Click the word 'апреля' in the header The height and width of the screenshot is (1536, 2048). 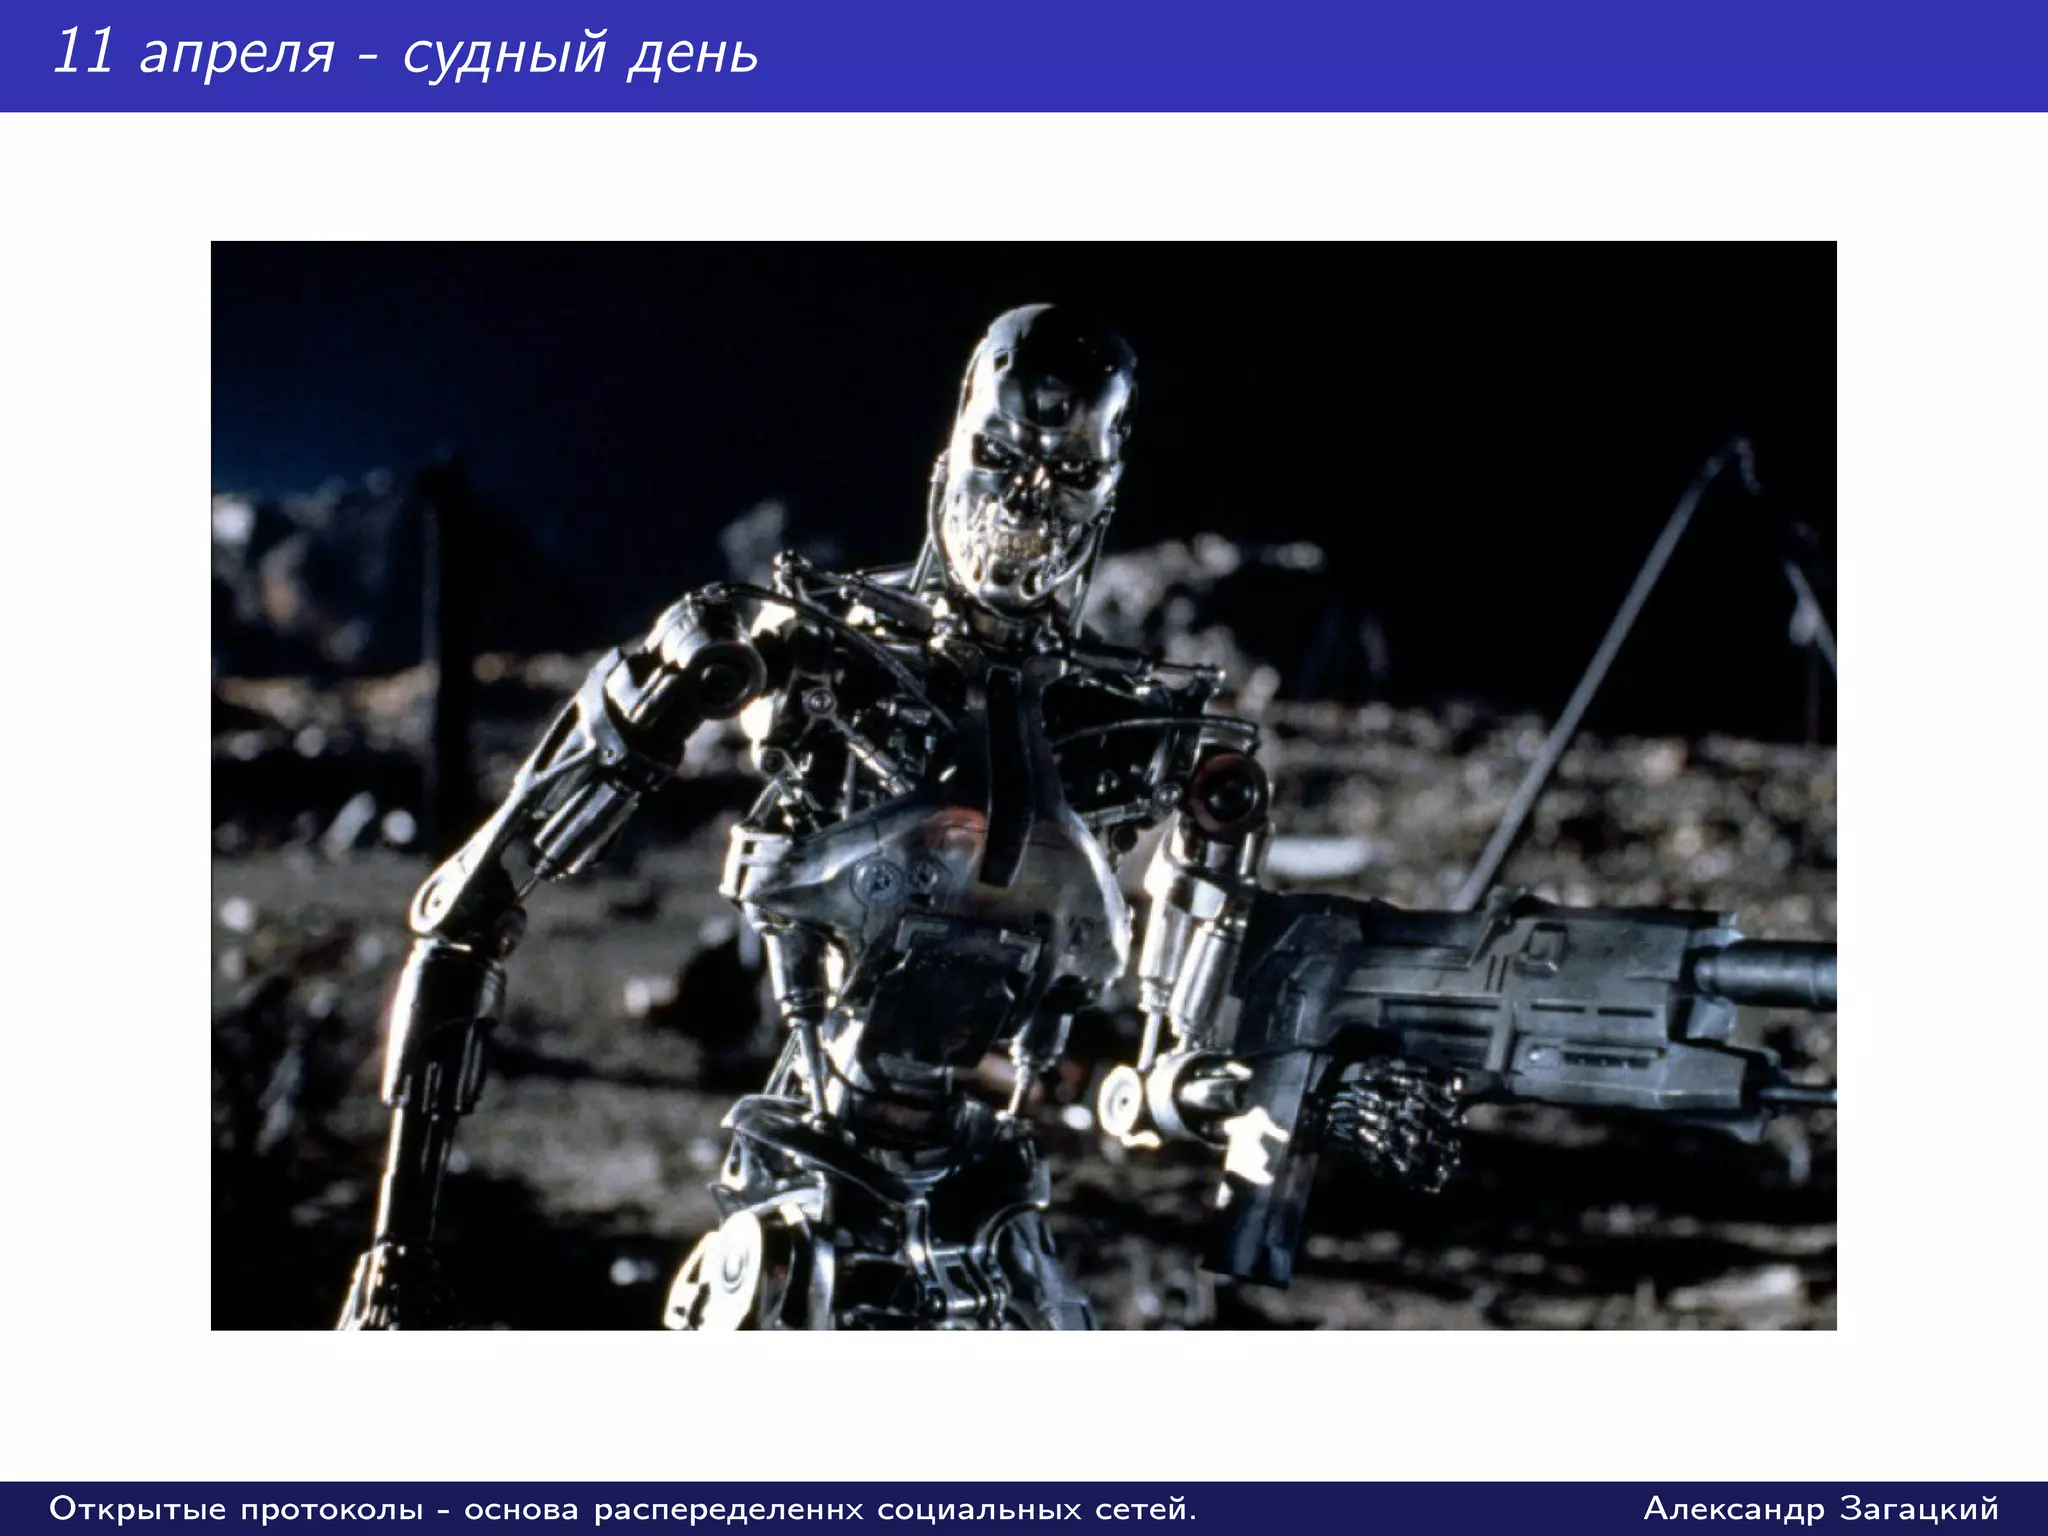coord(237,55)
